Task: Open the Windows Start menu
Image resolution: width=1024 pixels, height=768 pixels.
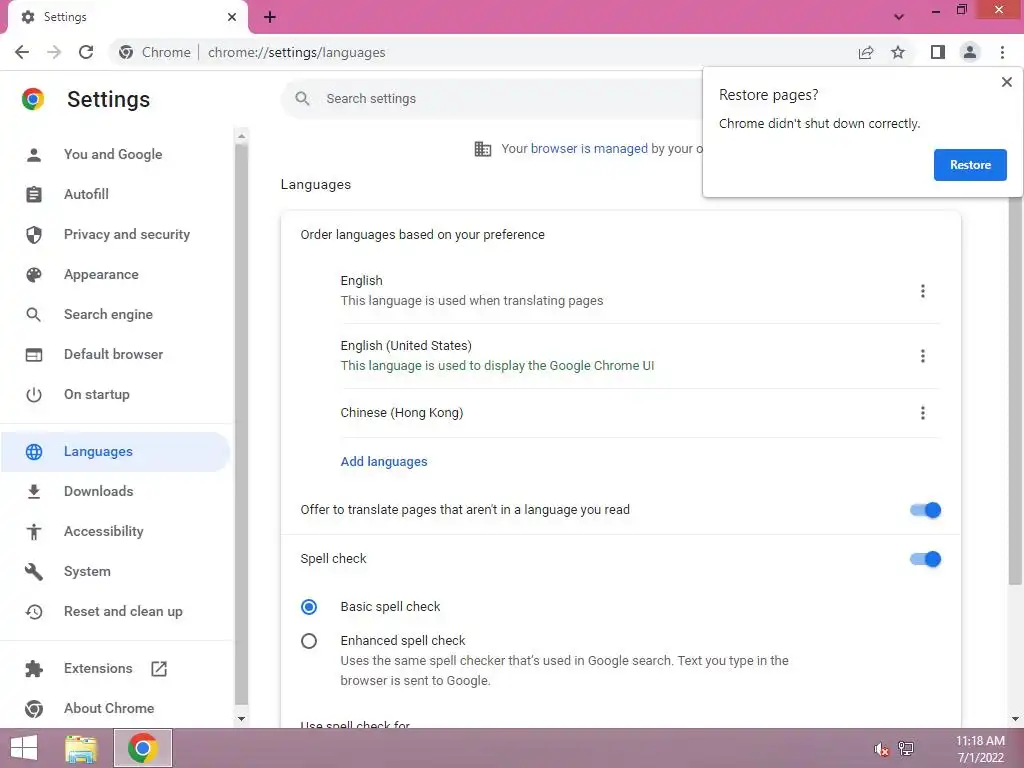Action: [x=24, y=748]
